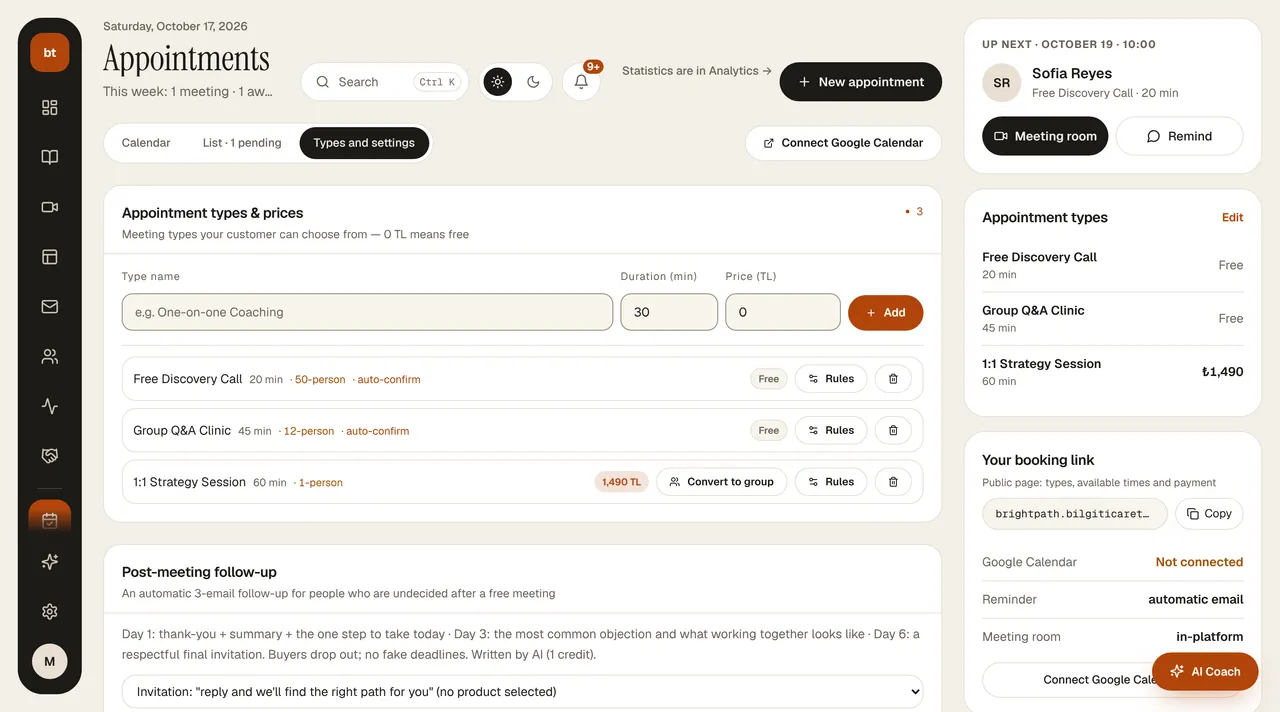The width and height of the screenshot is (1280, 712).
Task: Open the 'M' user avatar
Action: pyautogui.click(x=50, y=661)
